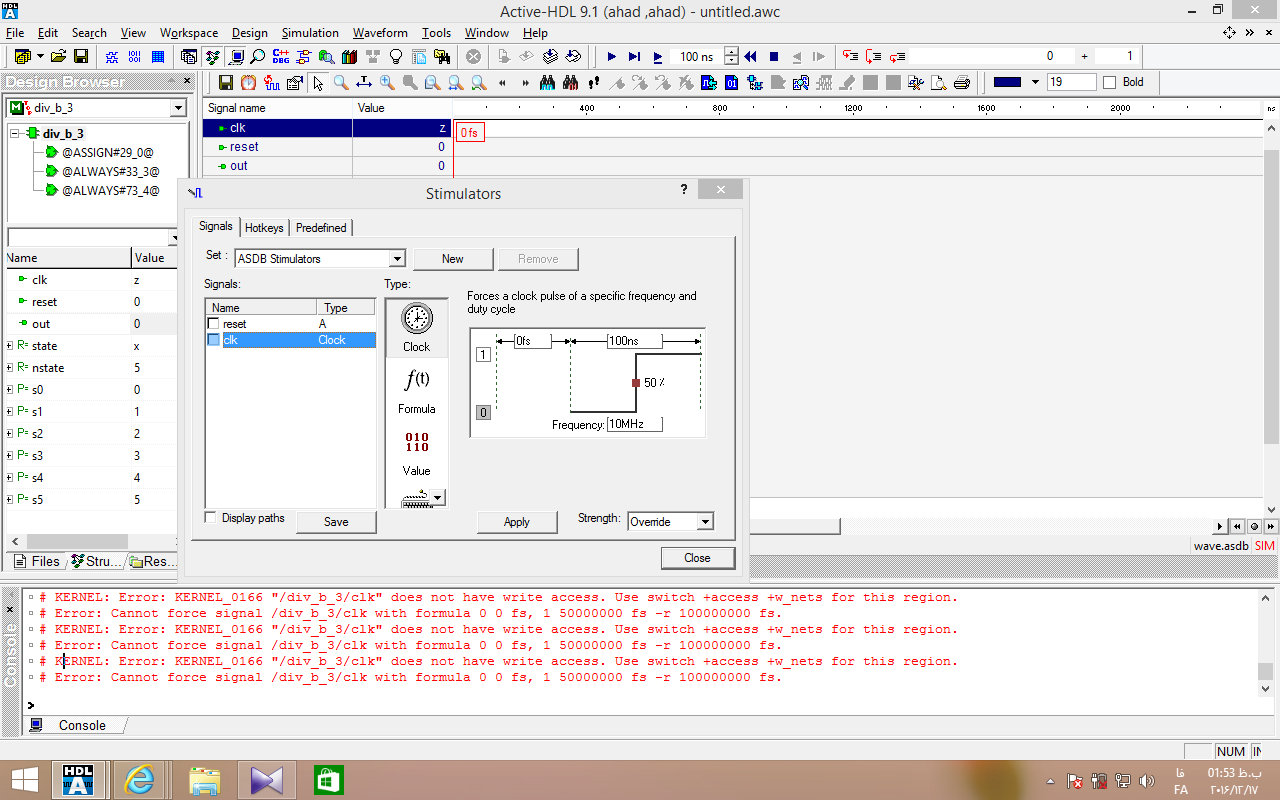Open File Explorer from taskbar

(x=203, y=780)
